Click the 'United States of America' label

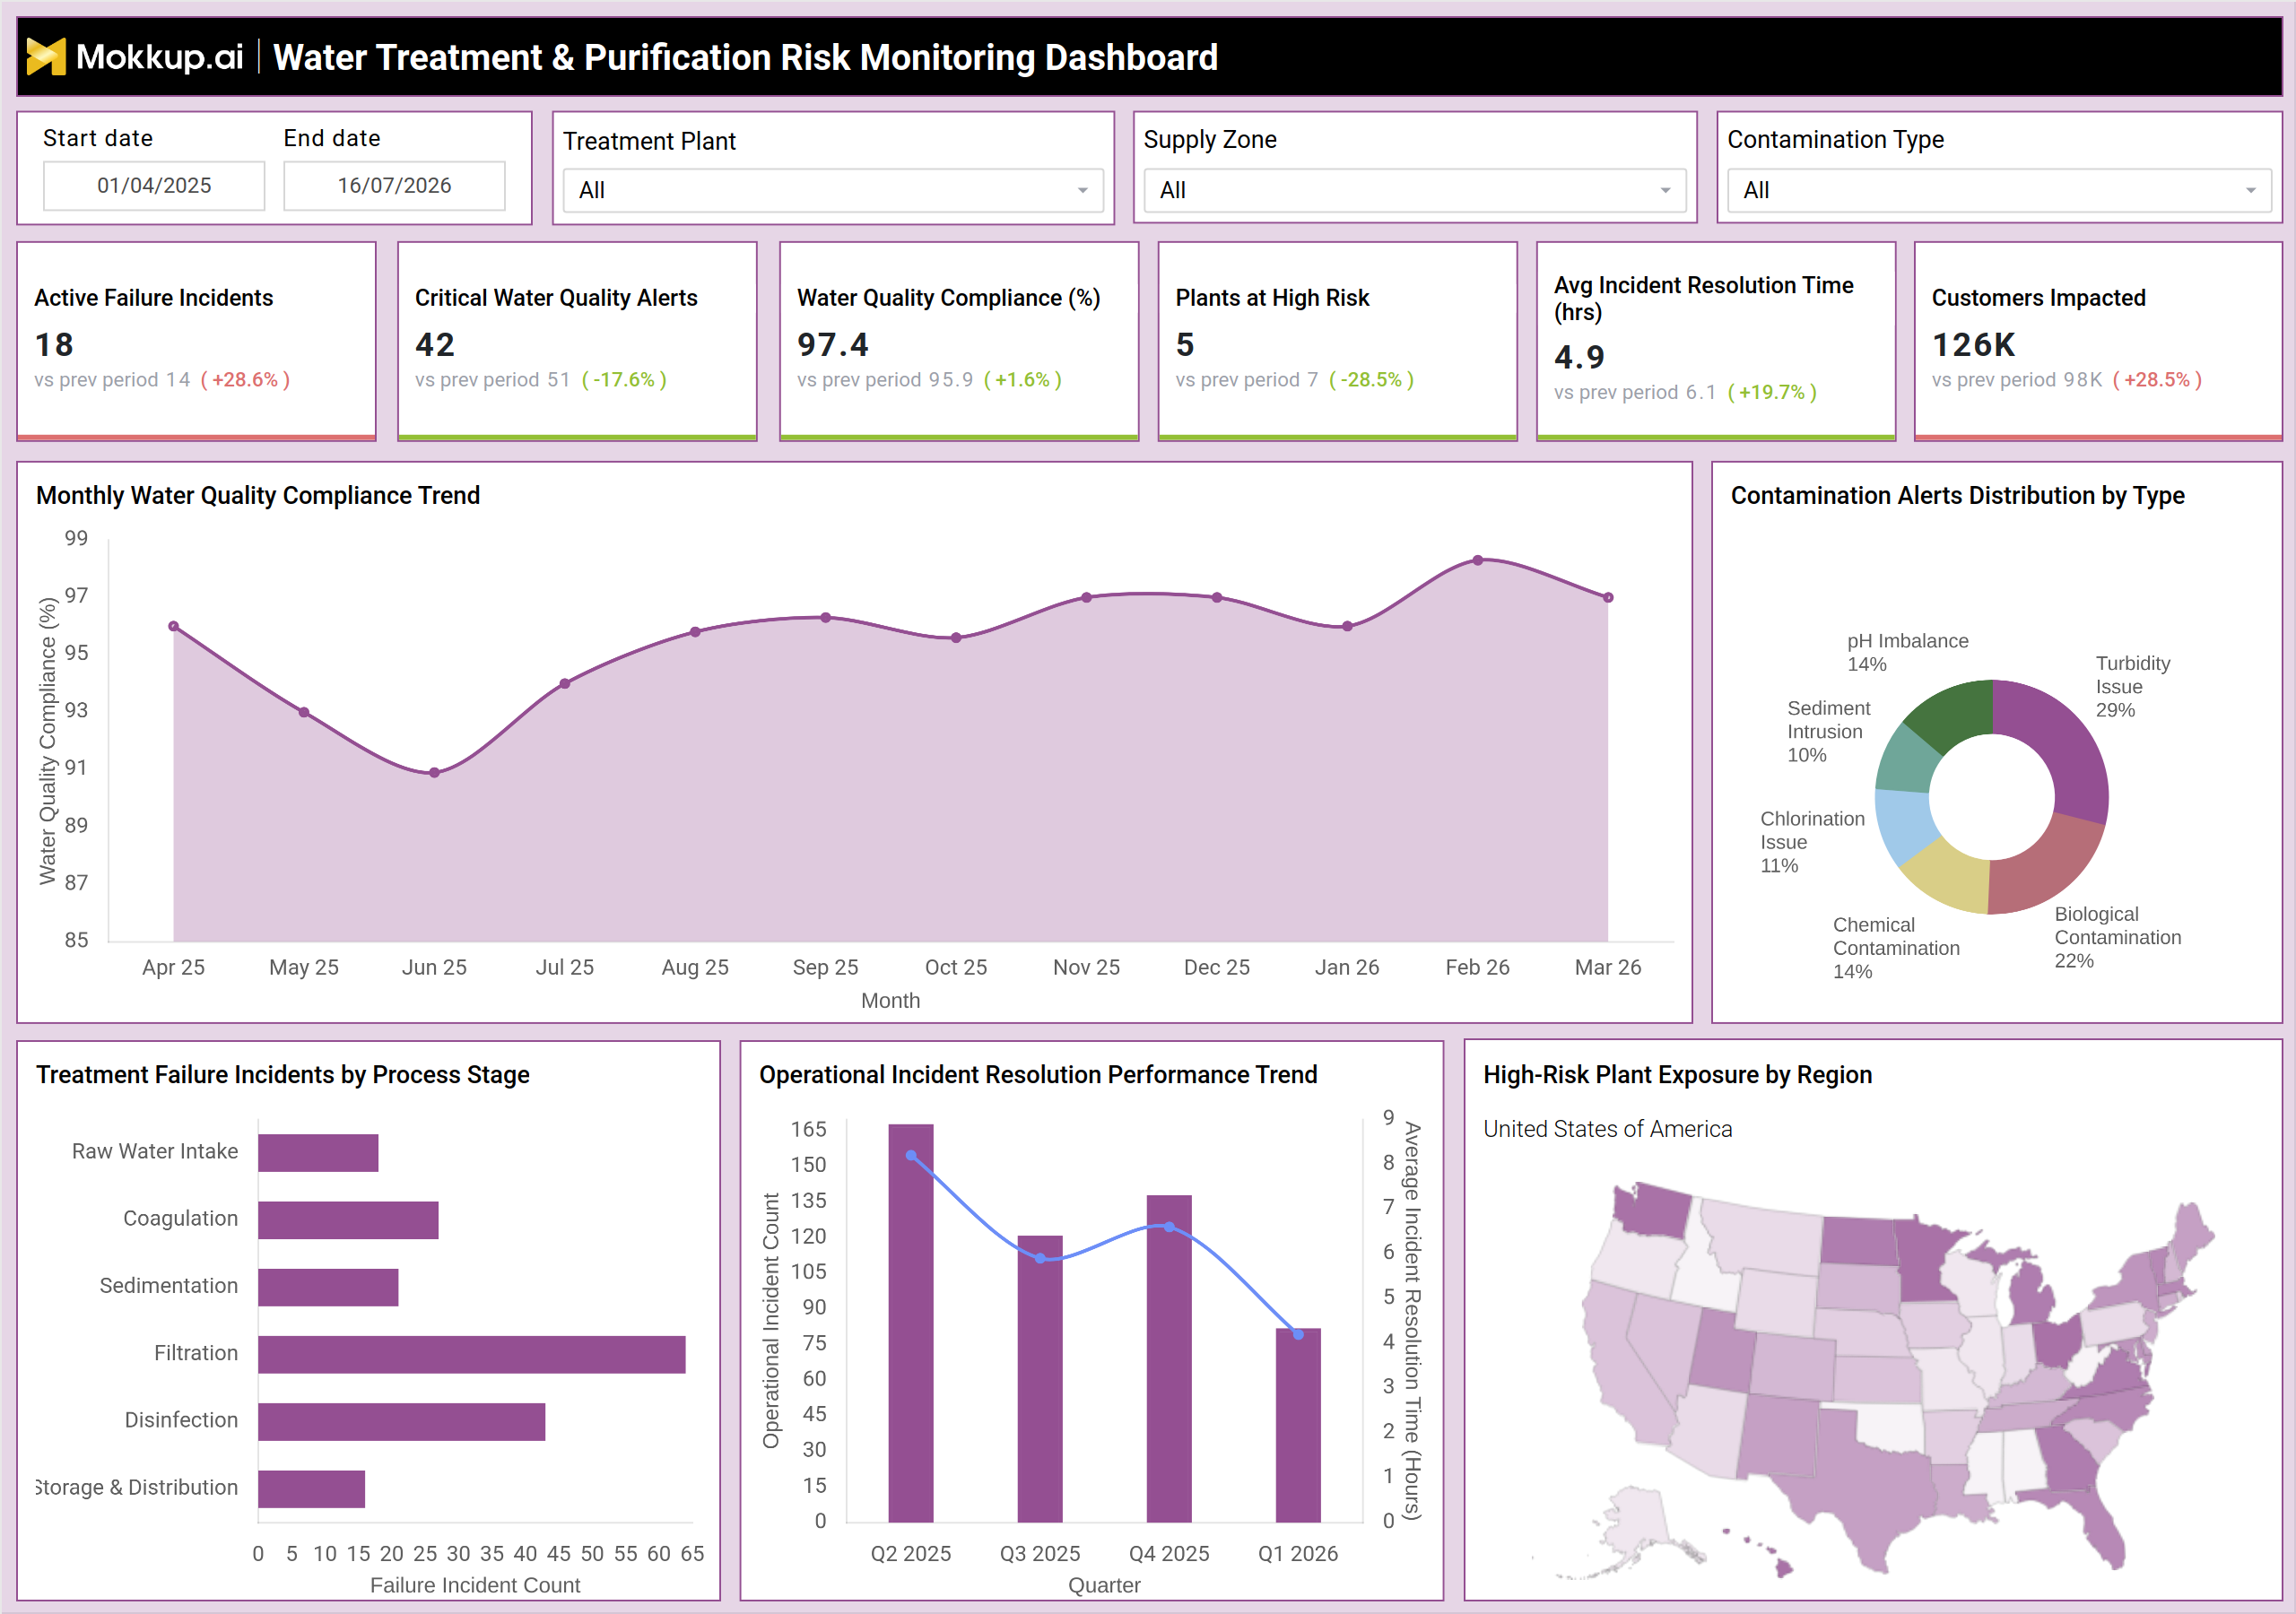1607,1129
